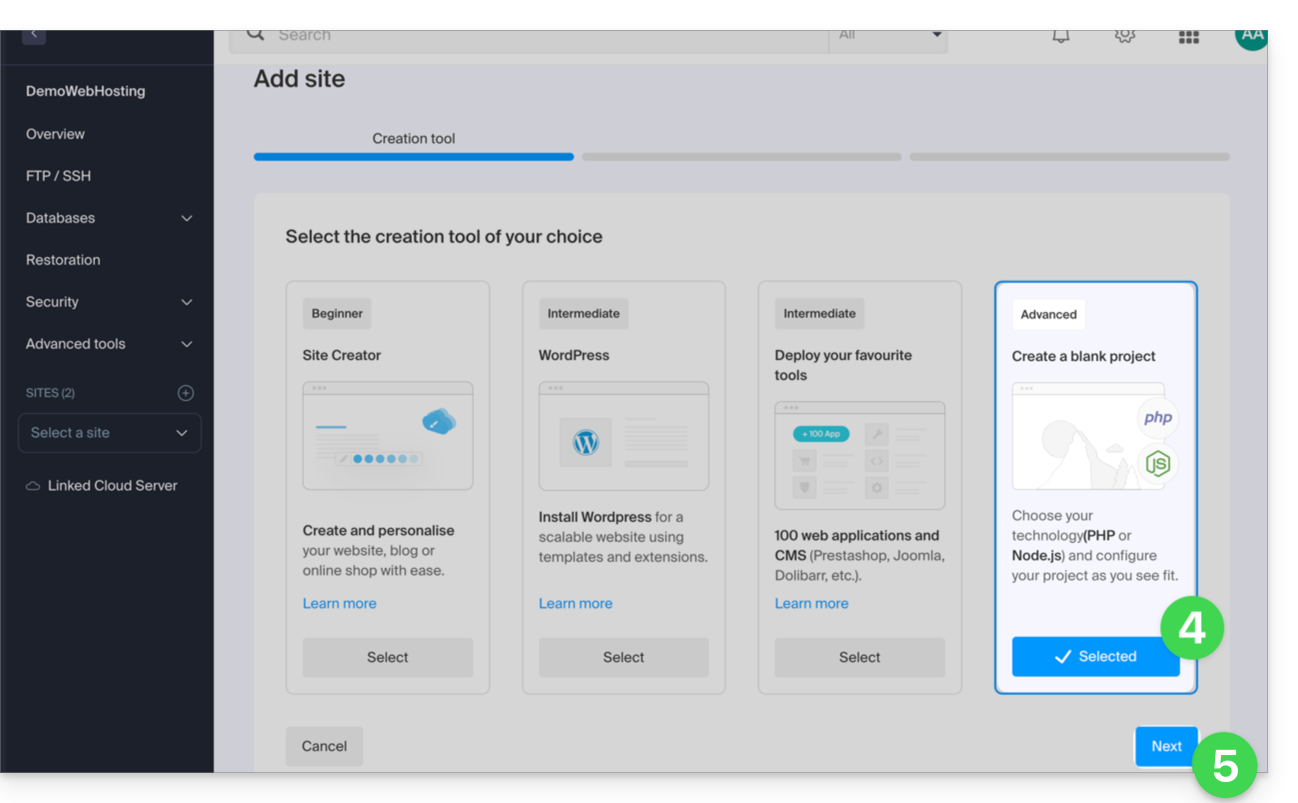Click the sidebar collapse arrow icon
This screenshot has height=803, width=1298.
(33, 35)
